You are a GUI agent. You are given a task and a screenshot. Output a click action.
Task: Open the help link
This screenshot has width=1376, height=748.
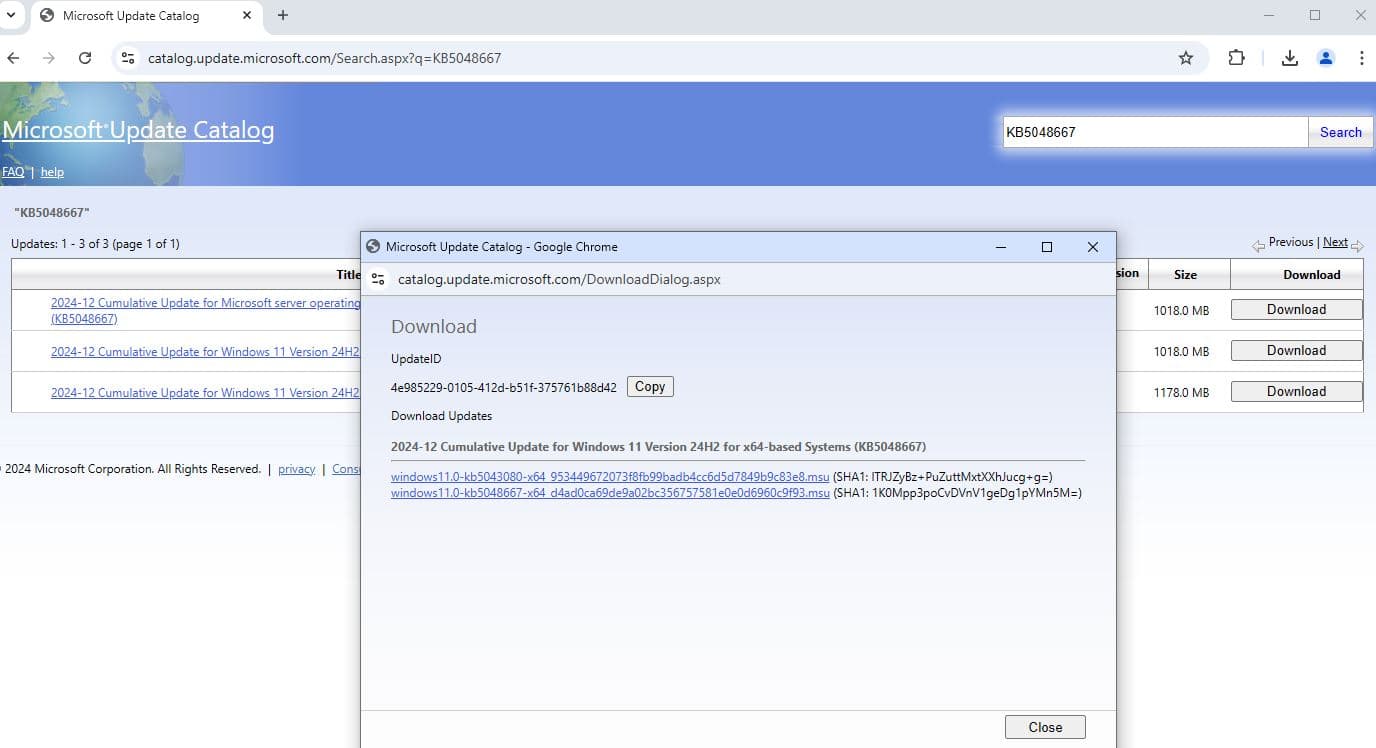click(x=52, y=172)
